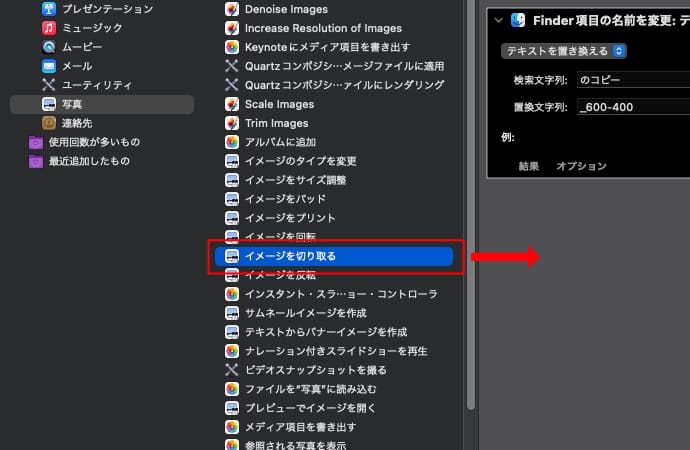
Task: Open the ユーティリティ category icon
Action: pos(49,85)
